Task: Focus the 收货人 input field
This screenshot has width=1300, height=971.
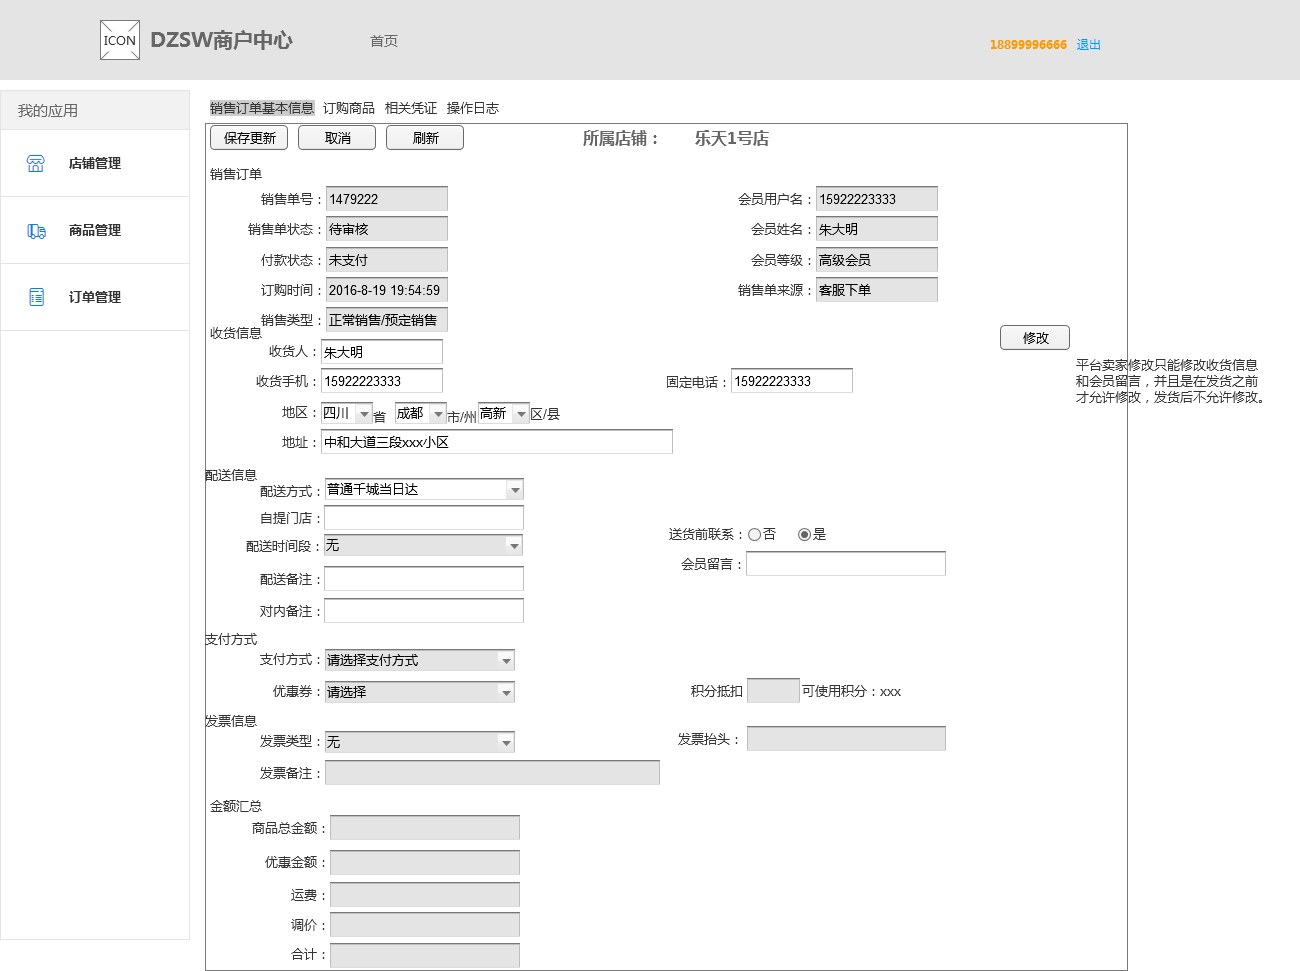Action: tap(382, 352)
